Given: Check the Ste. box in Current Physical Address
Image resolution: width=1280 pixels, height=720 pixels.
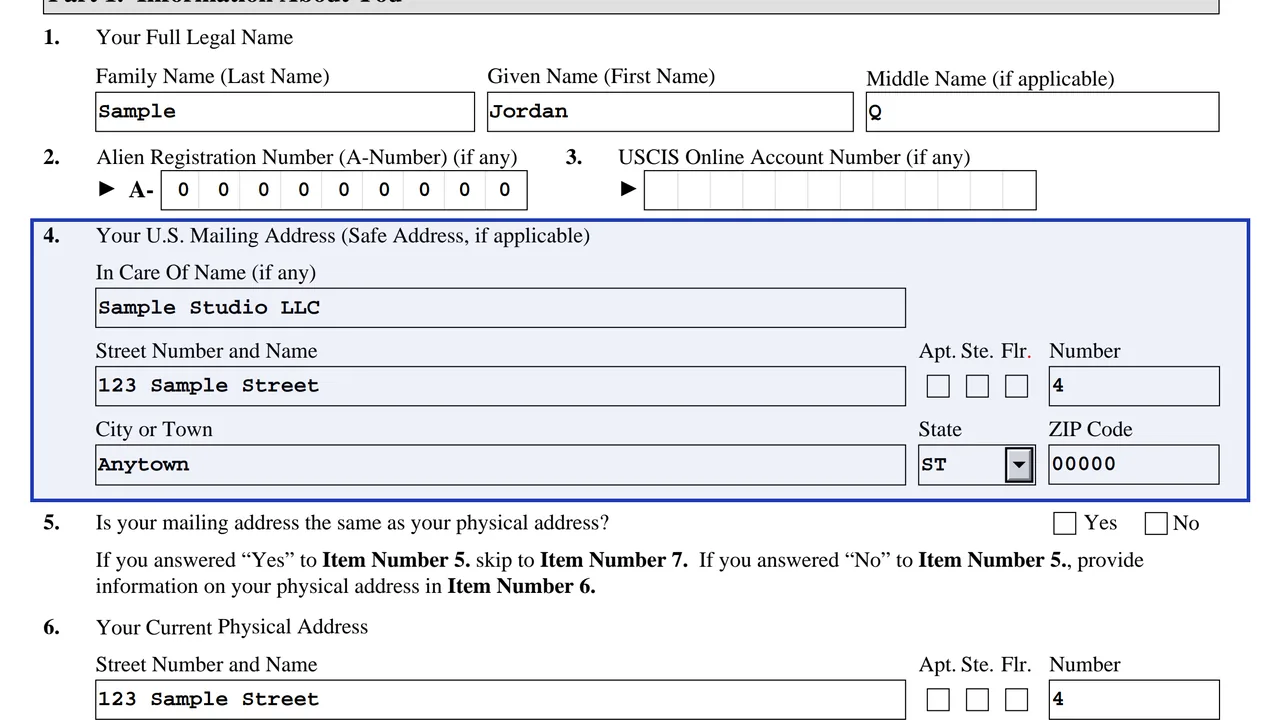Looking at the screenshot, I should click(x=977, y=700).
